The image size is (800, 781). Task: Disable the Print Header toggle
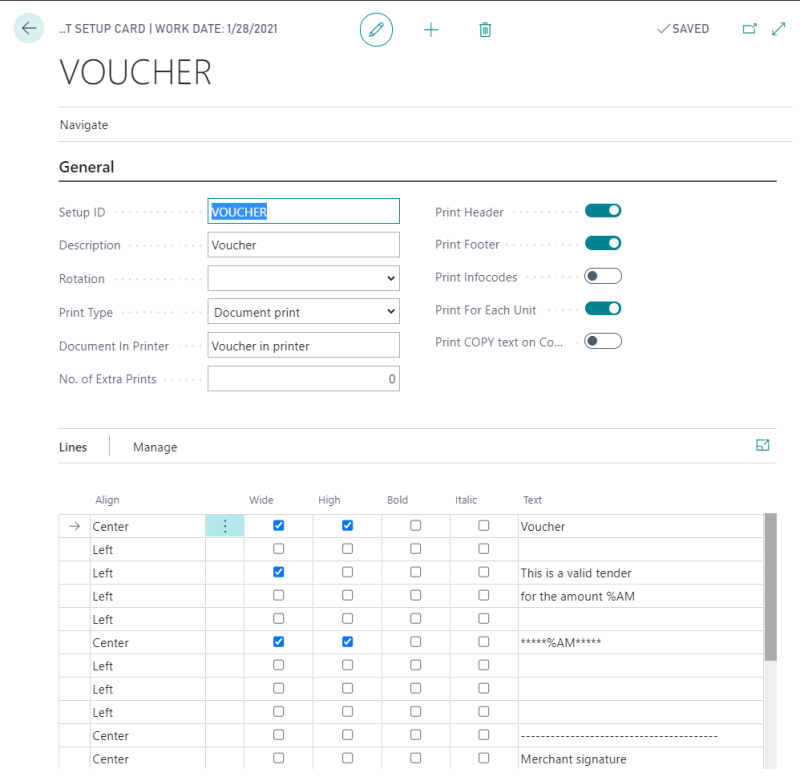tap(603, 211)
